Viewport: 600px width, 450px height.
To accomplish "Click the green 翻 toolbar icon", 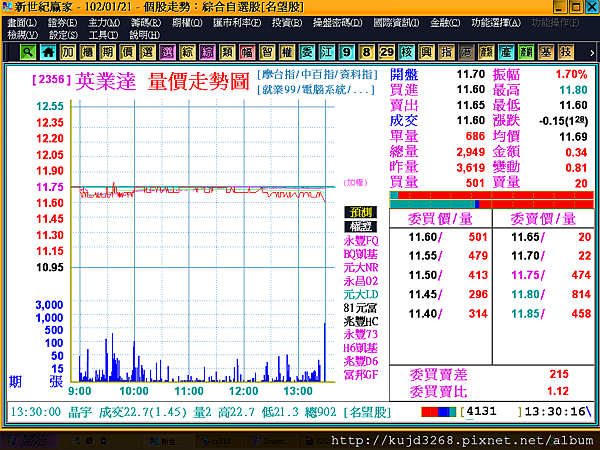I will [526, 52].
